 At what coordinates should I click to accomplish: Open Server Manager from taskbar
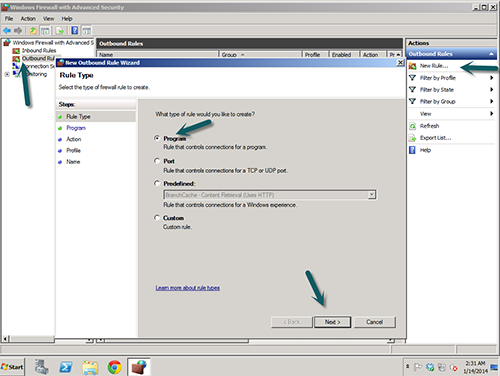point(42,367)
